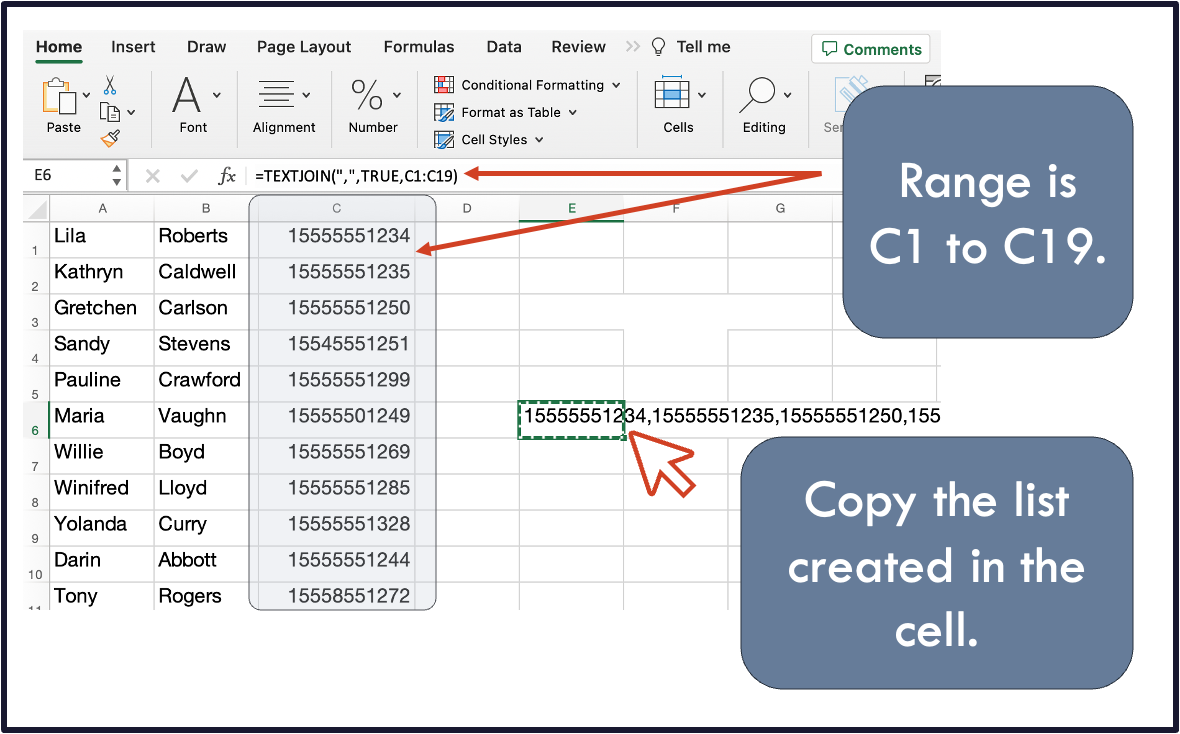The width and height of the screenshot is (1180, 734).
Task: Switch to the Formulas ribbon tab
Action: [419, 46]
